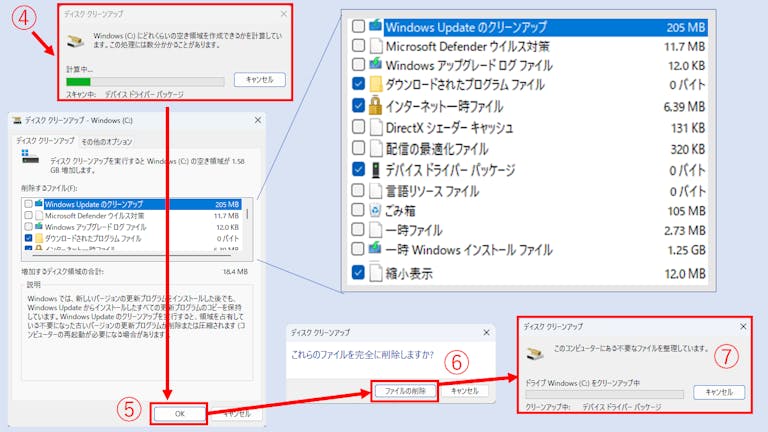
Task: Select the ディスク クリーンアップ tab
Action: pos(45,141)
